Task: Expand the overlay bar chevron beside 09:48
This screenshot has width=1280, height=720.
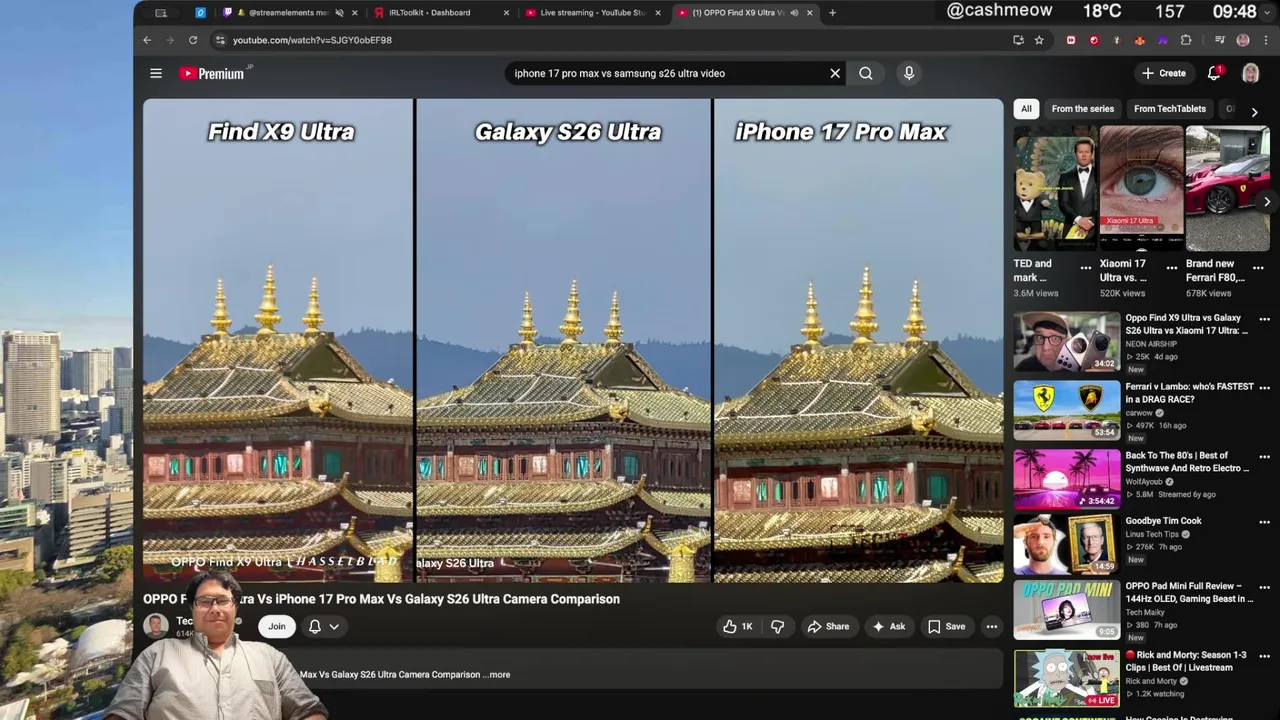Action: [1267, 12]
